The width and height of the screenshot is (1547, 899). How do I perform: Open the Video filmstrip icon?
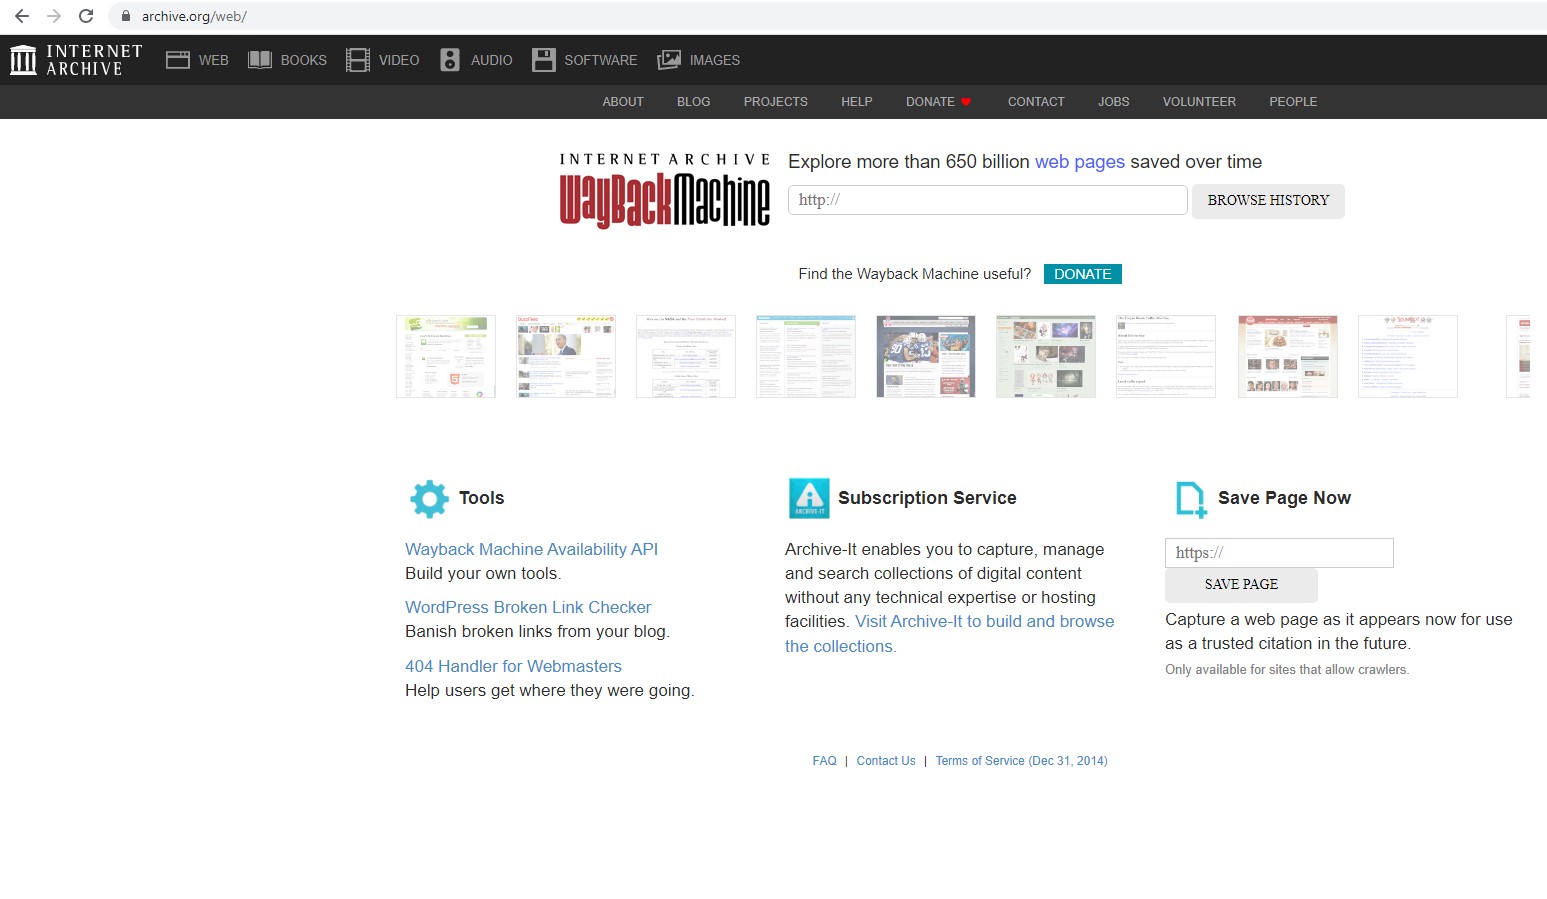tap(358, 60)
